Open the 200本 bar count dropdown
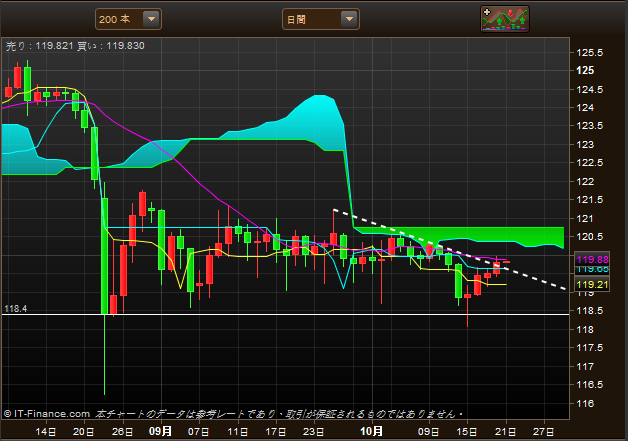This screenshot has height=441, width=628. [x=128, y=19]
